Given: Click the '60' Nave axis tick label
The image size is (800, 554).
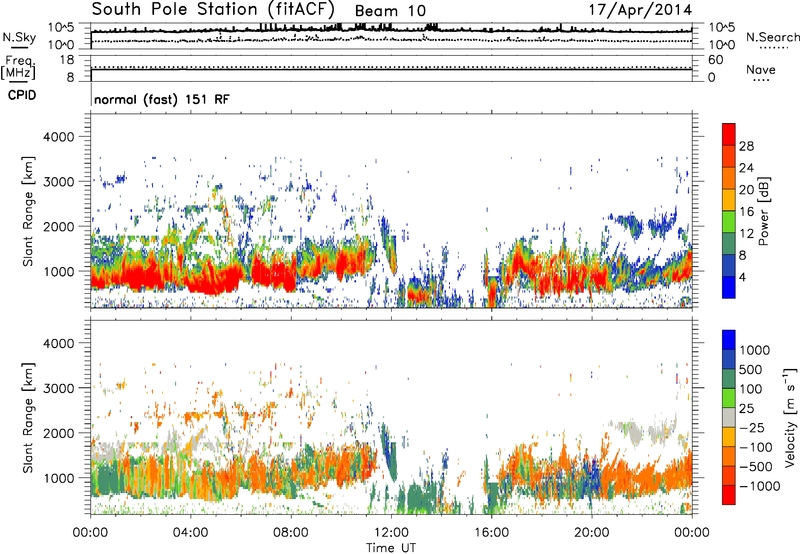Looking at the screenshot, I should point(716,60).
